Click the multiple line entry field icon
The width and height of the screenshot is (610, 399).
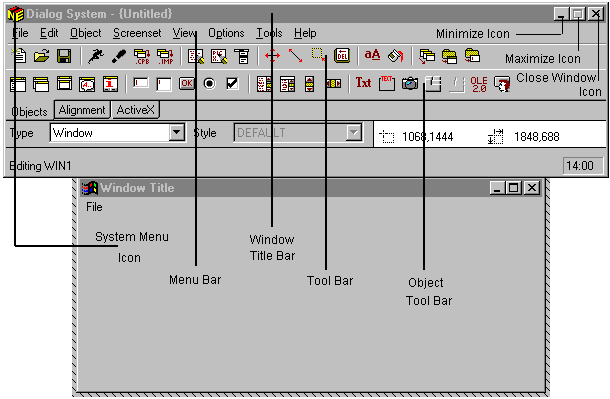[x=164, y=84]
